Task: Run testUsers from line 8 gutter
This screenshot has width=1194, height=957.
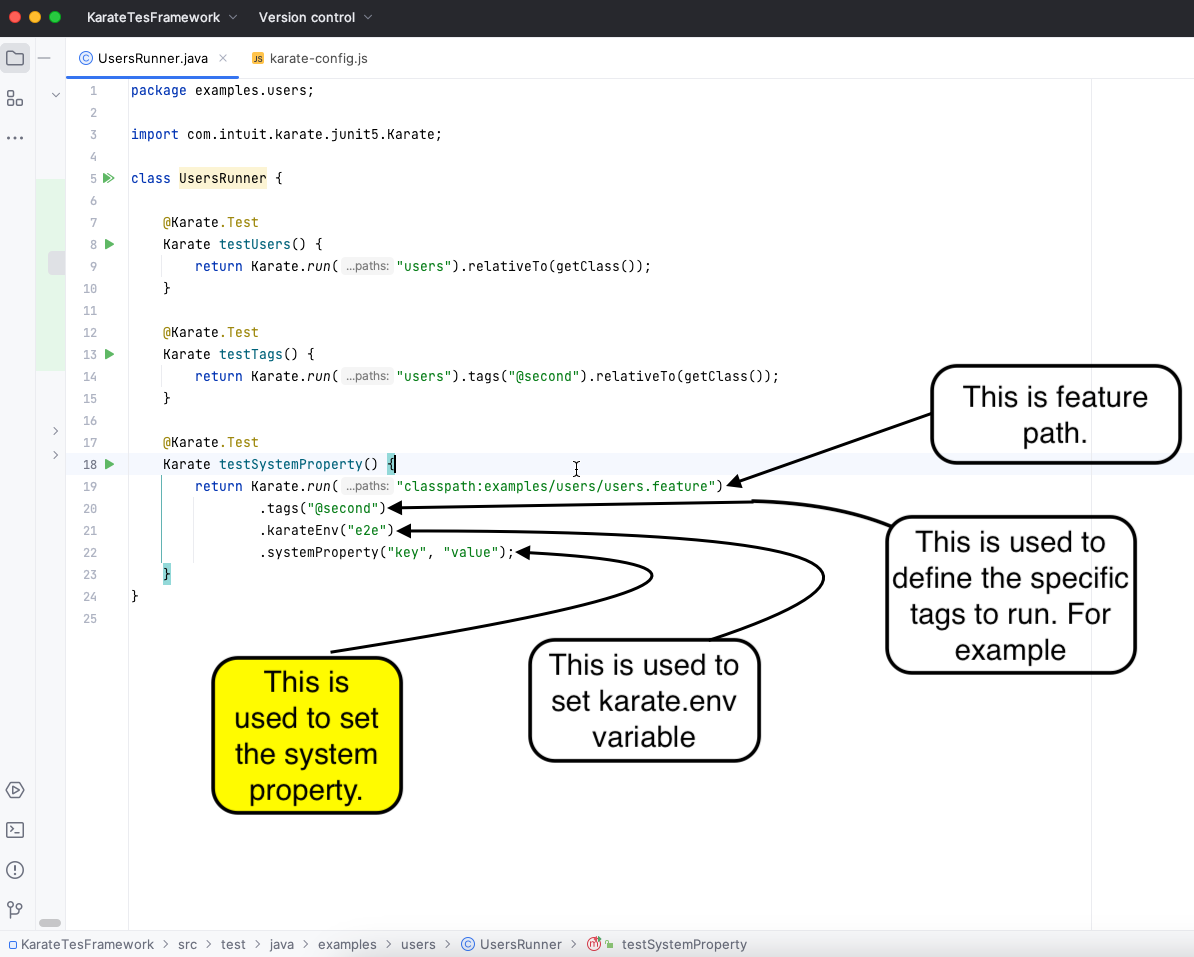Action: [x=109, y=244]
